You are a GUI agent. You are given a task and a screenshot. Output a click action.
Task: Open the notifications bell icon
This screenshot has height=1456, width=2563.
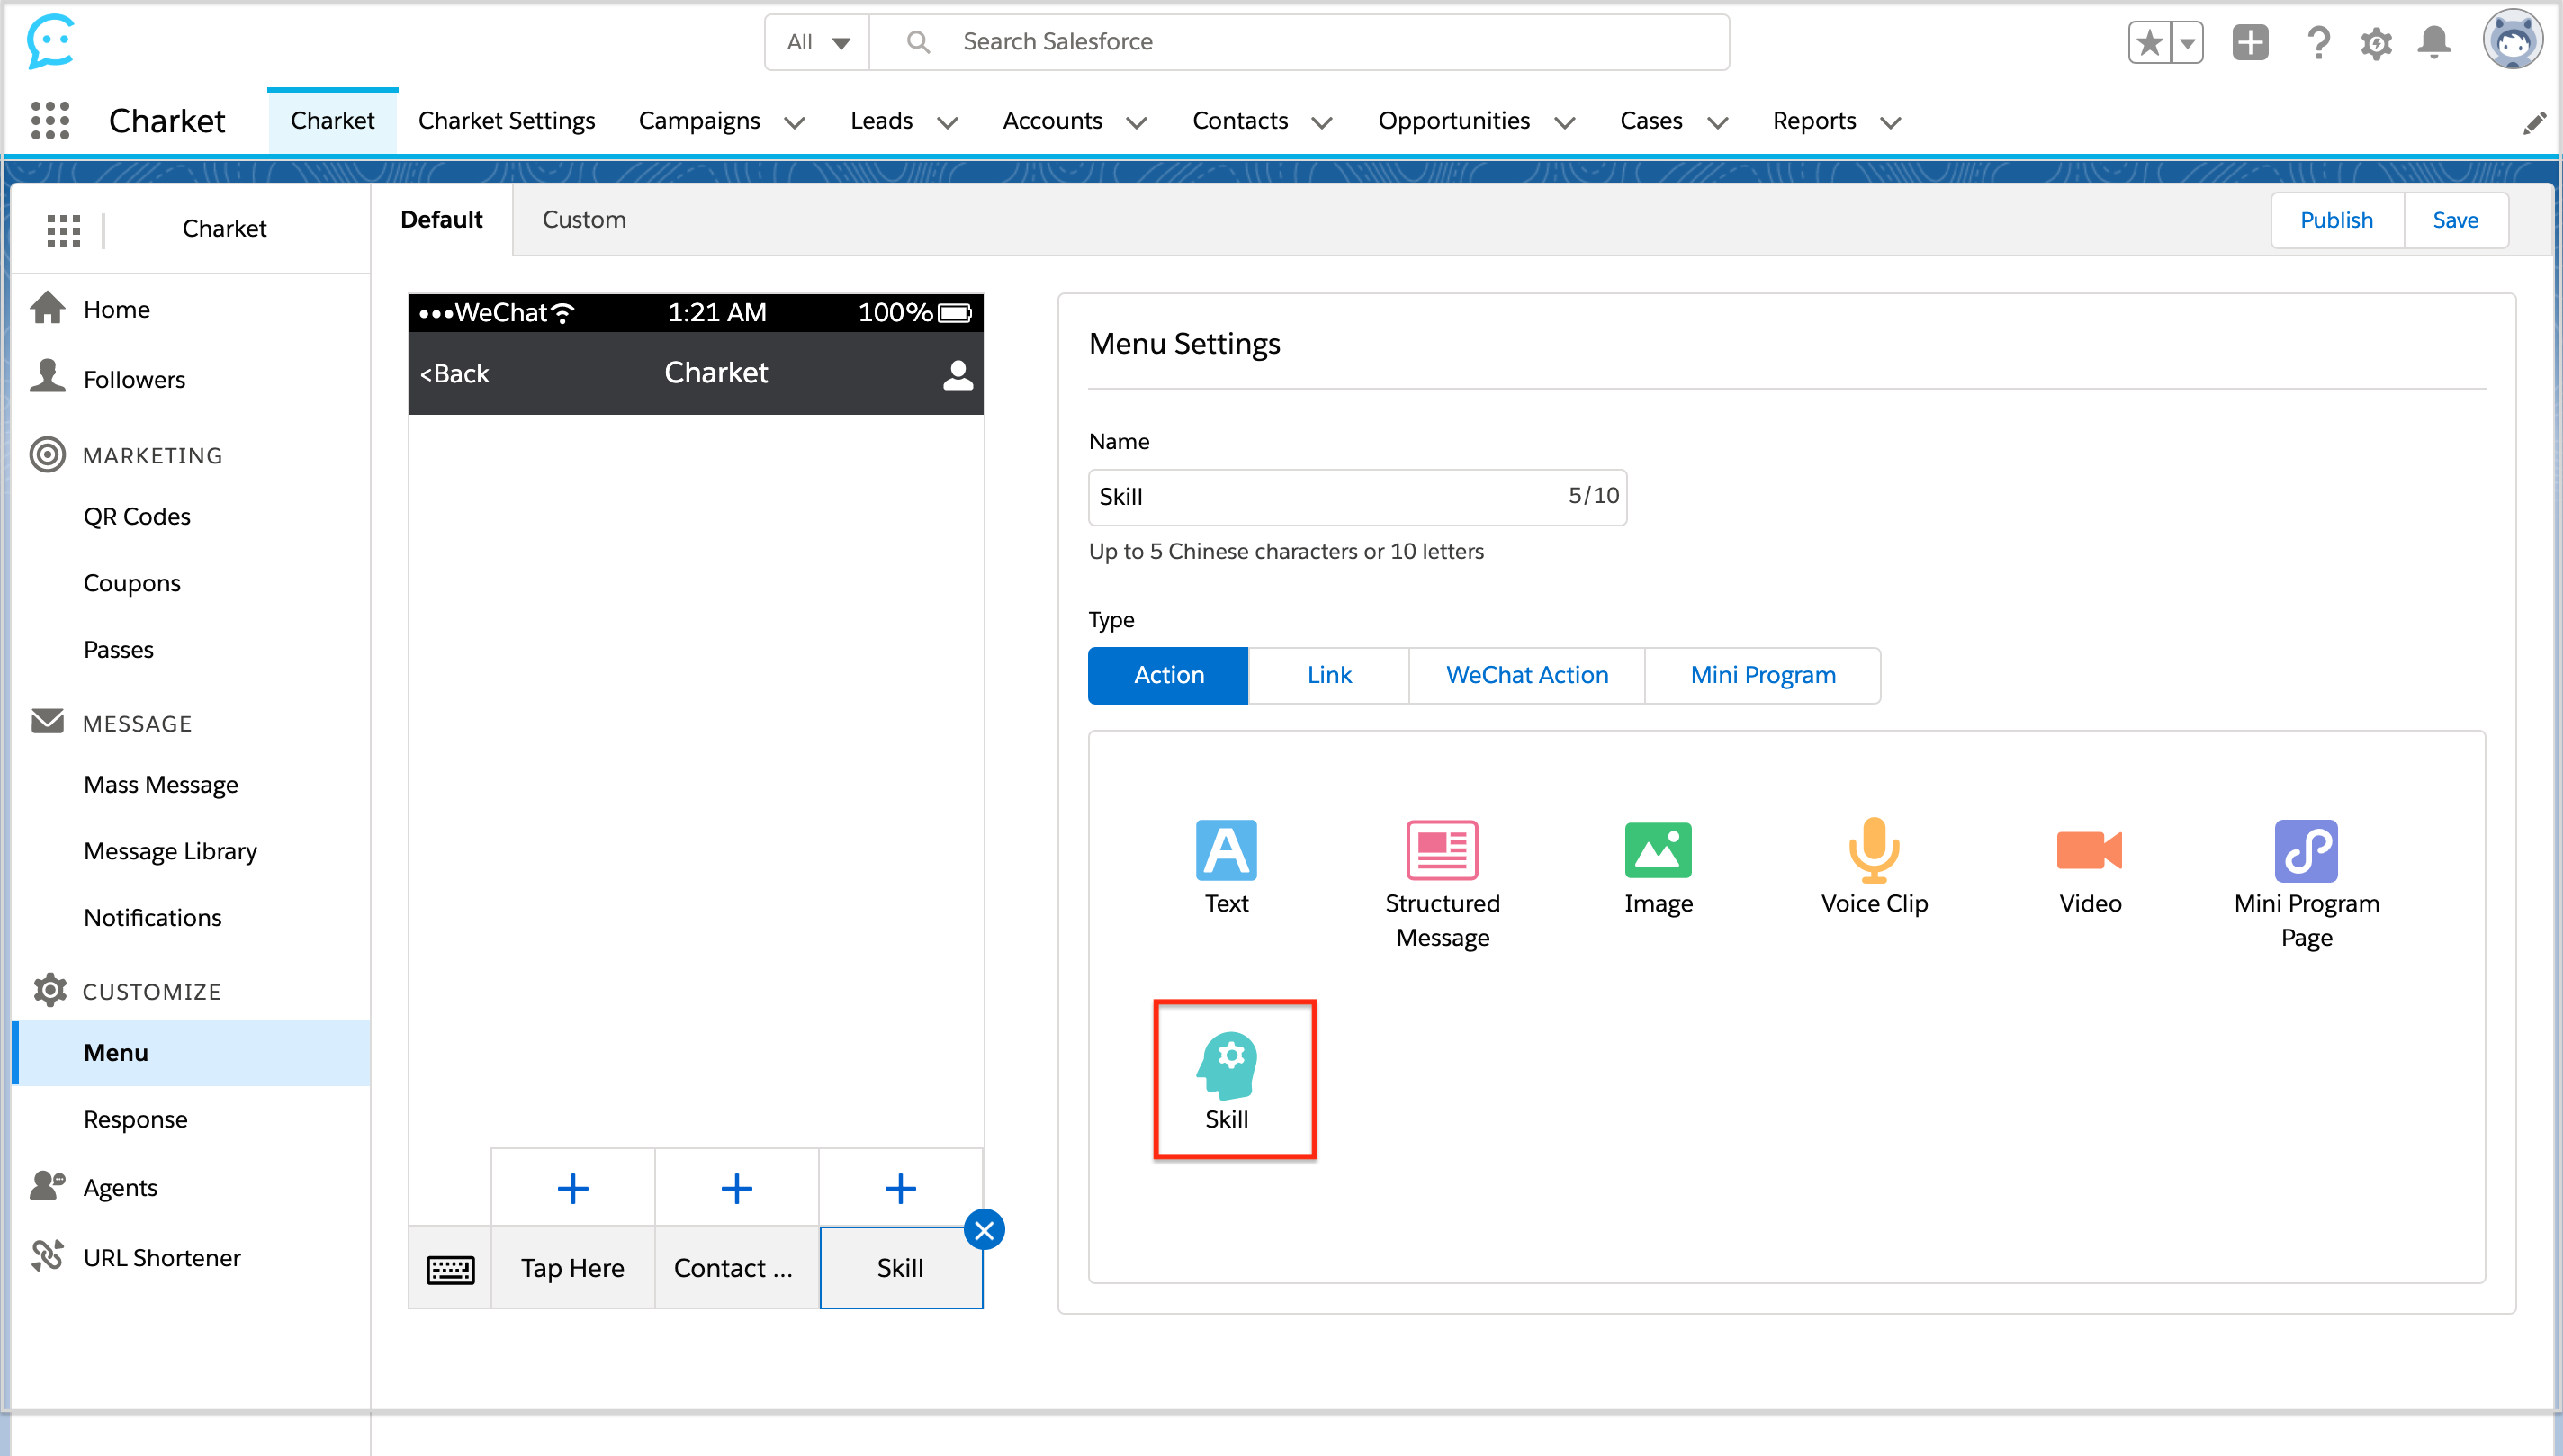(x=2433, y=43)
